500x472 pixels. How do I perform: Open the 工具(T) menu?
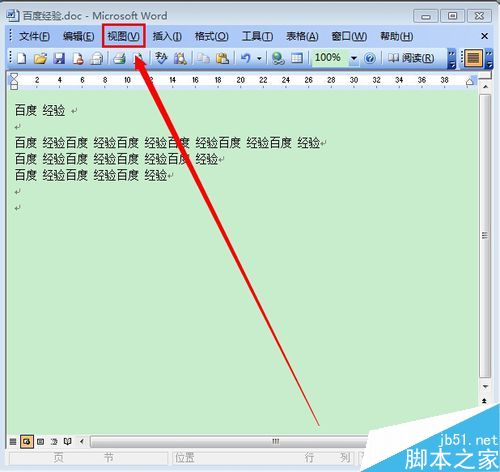[x=257, y=36]
